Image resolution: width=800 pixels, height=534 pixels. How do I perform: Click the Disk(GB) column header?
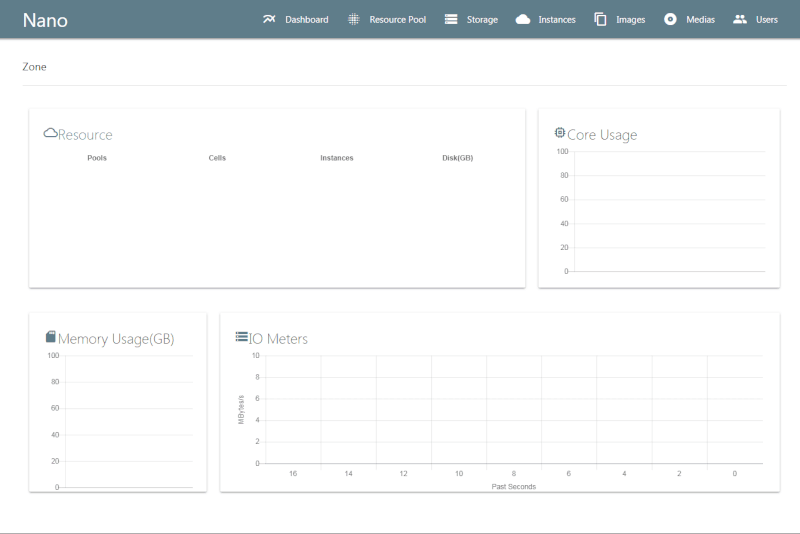tap(457, 158)
